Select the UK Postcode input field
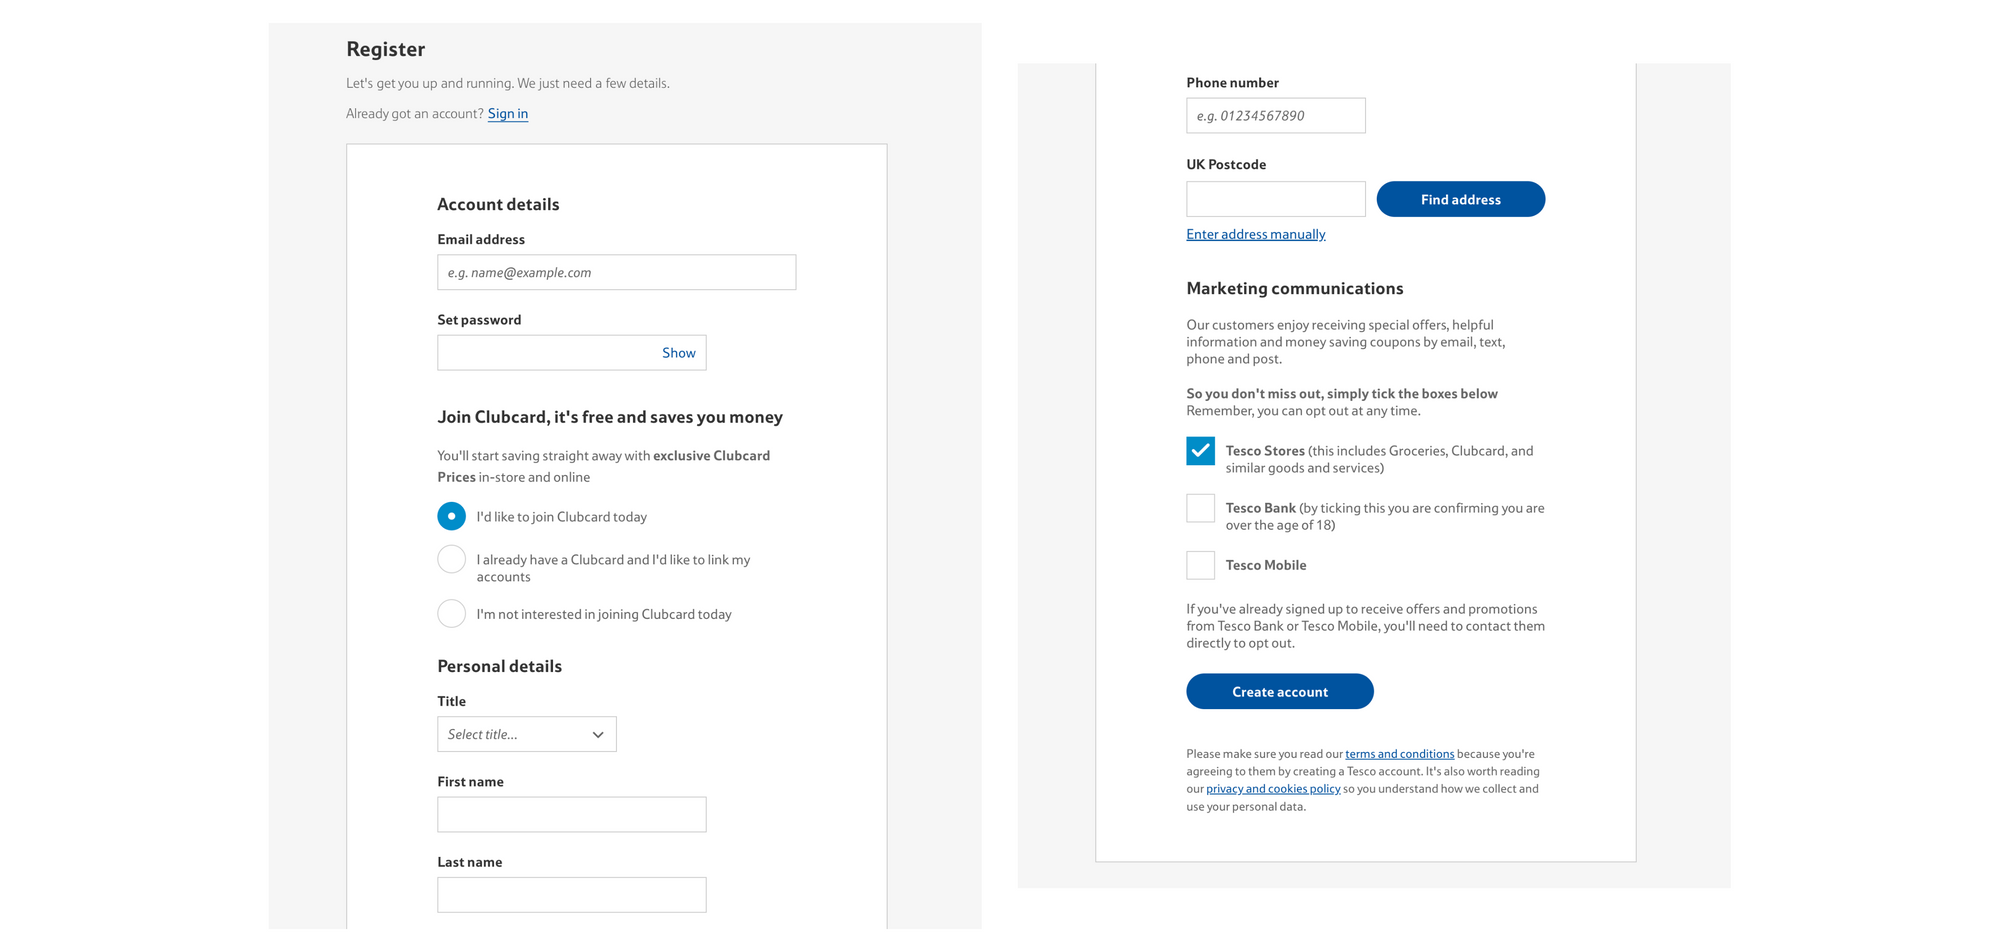This screenshot has height=952, width=2000. pyautogui.click(x=1275, y=199)
